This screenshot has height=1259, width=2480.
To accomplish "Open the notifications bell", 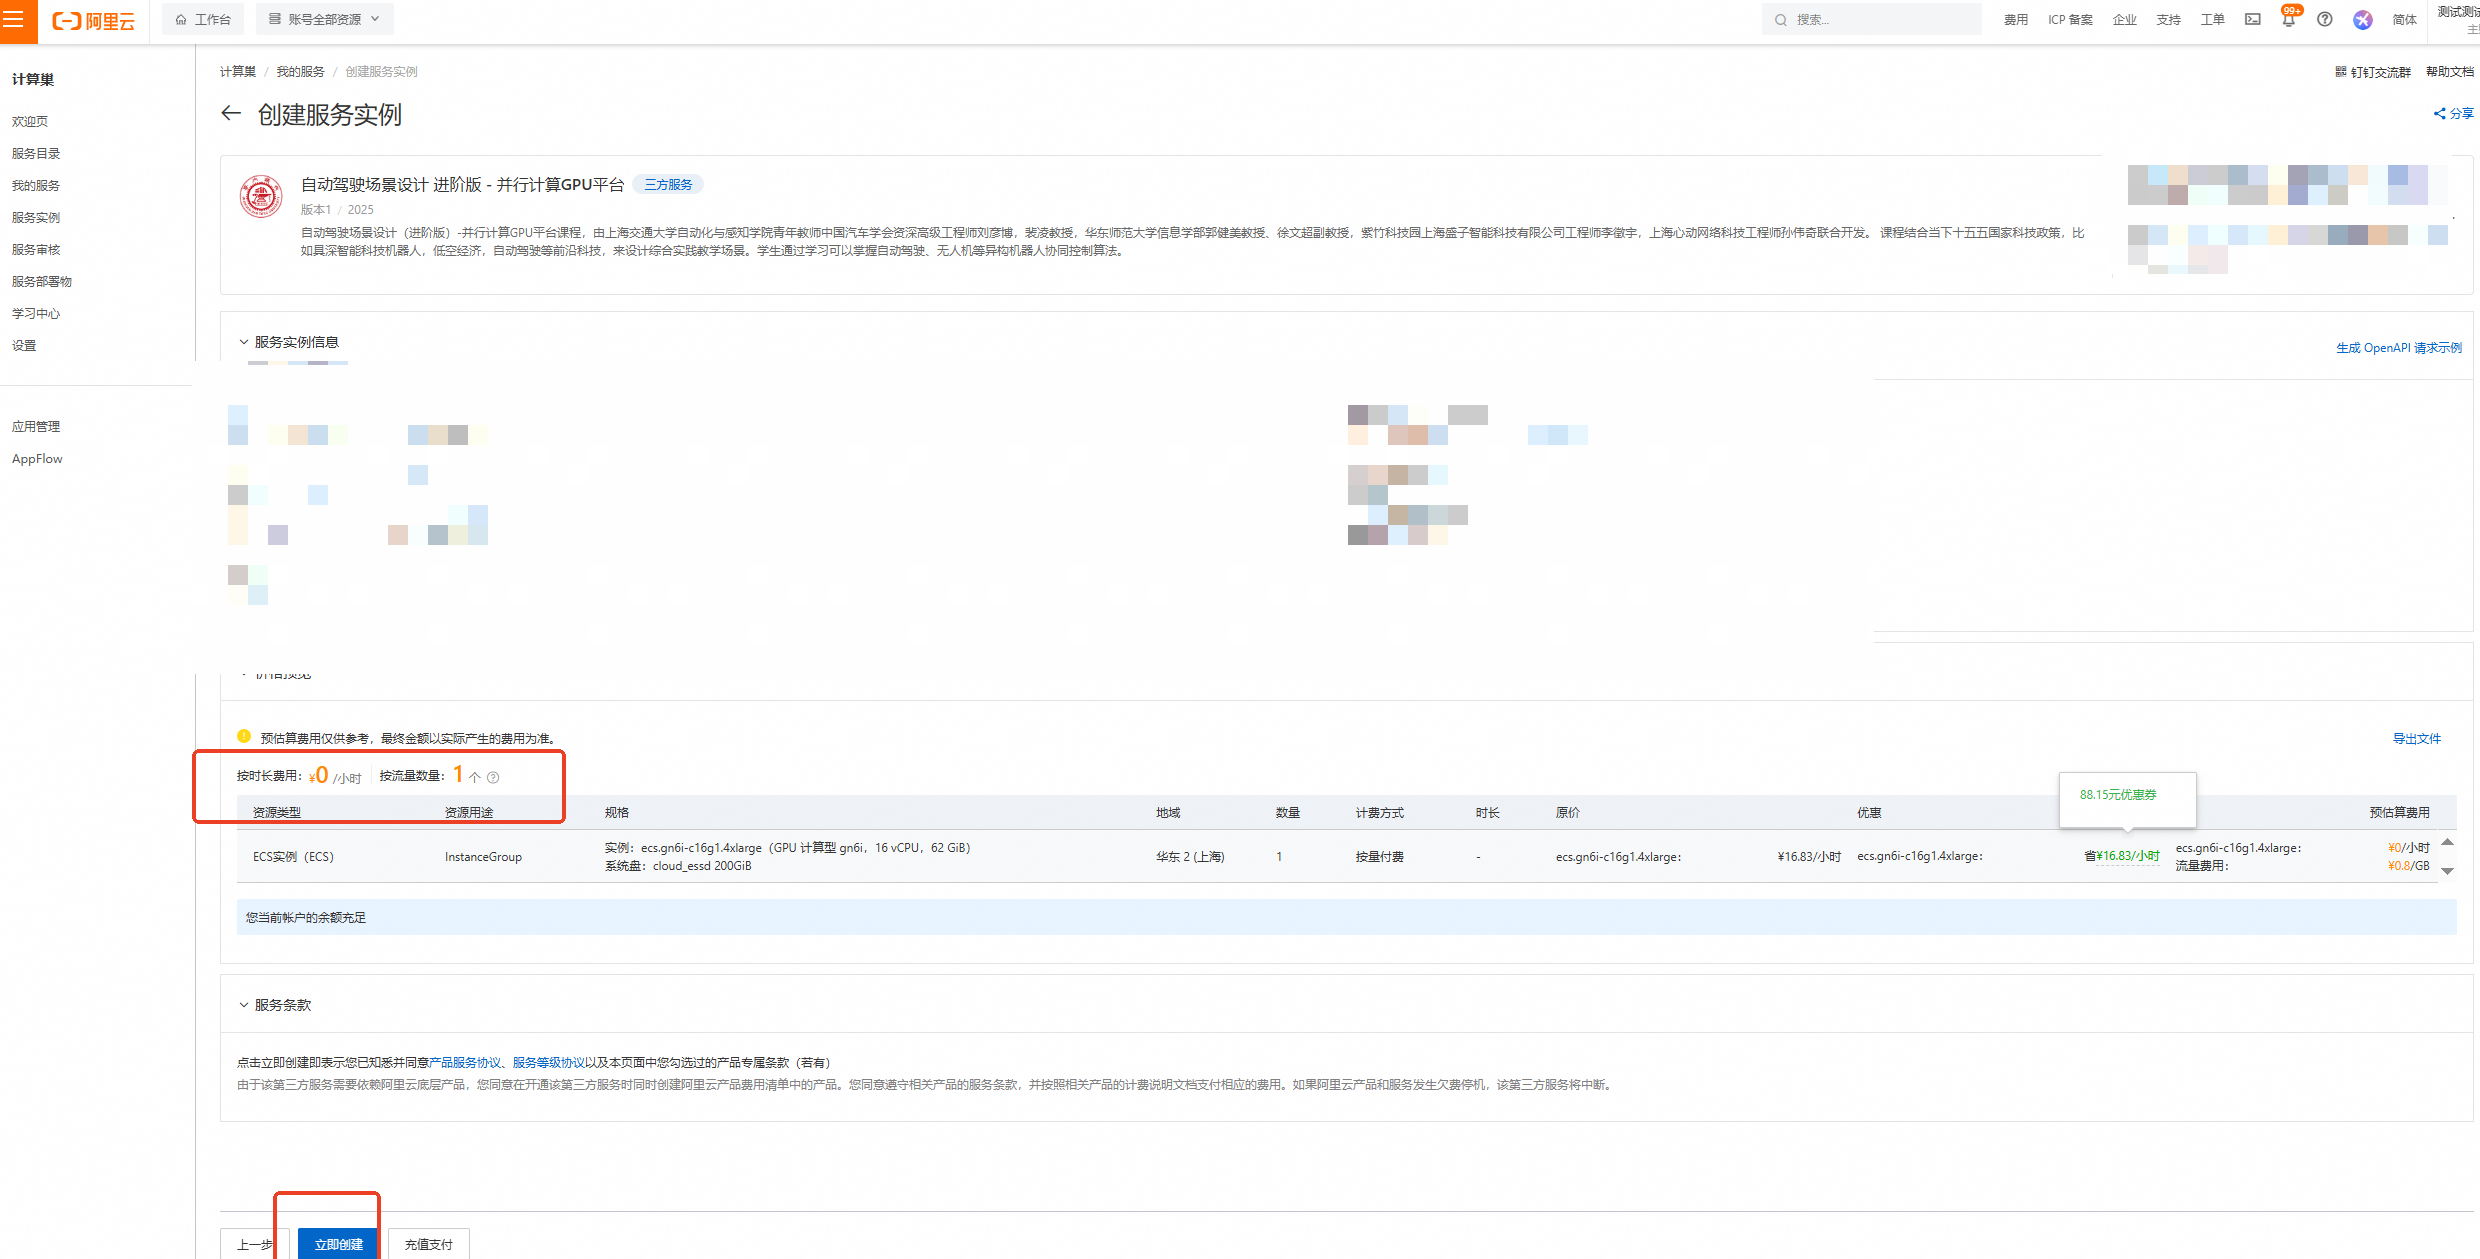I will pos(2288,20).
